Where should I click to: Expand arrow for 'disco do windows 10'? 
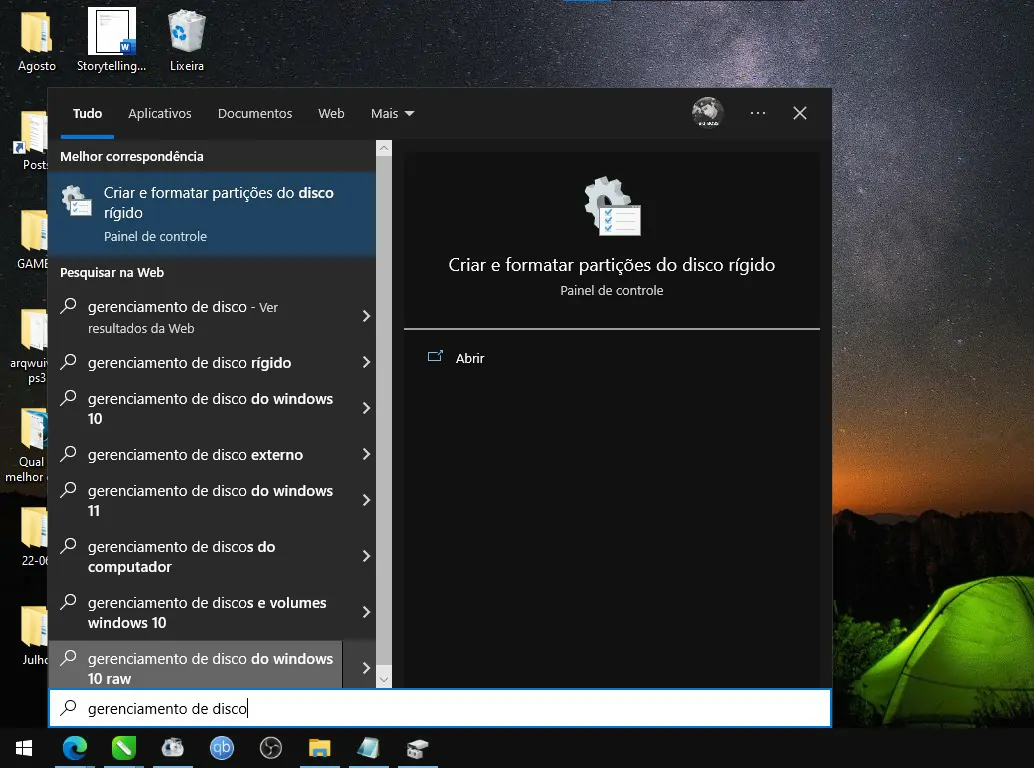click(x=367, y=408)
